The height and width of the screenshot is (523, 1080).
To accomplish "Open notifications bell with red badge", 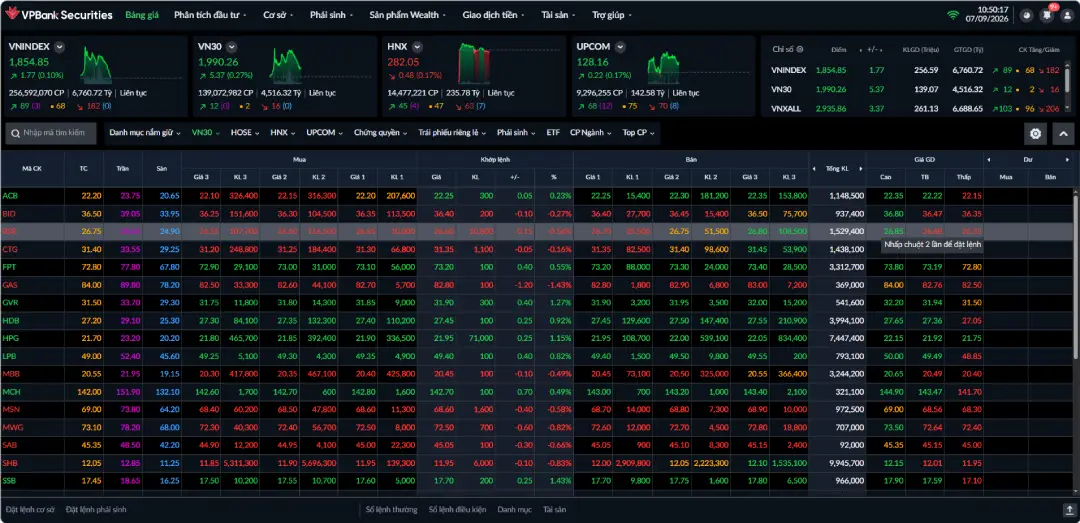I will (x=1047, y=15).
